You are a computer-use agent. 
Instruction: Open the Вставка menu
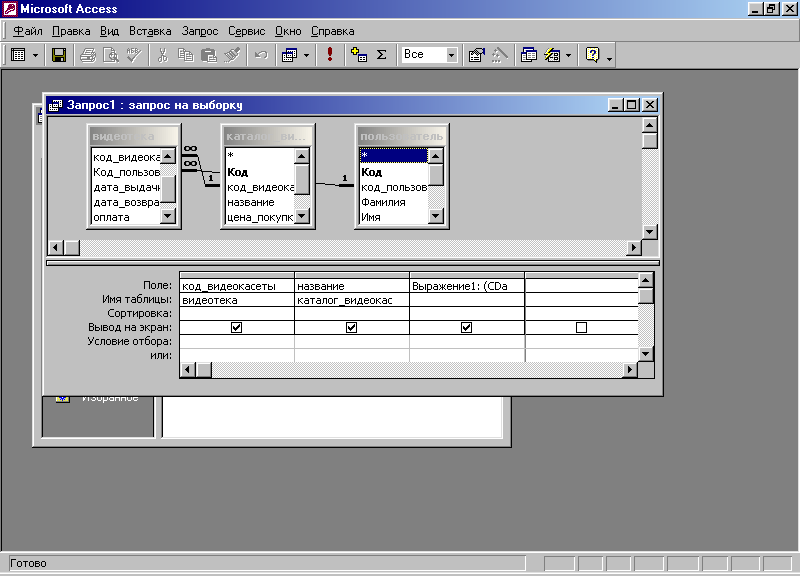click(x=150, y=31)
